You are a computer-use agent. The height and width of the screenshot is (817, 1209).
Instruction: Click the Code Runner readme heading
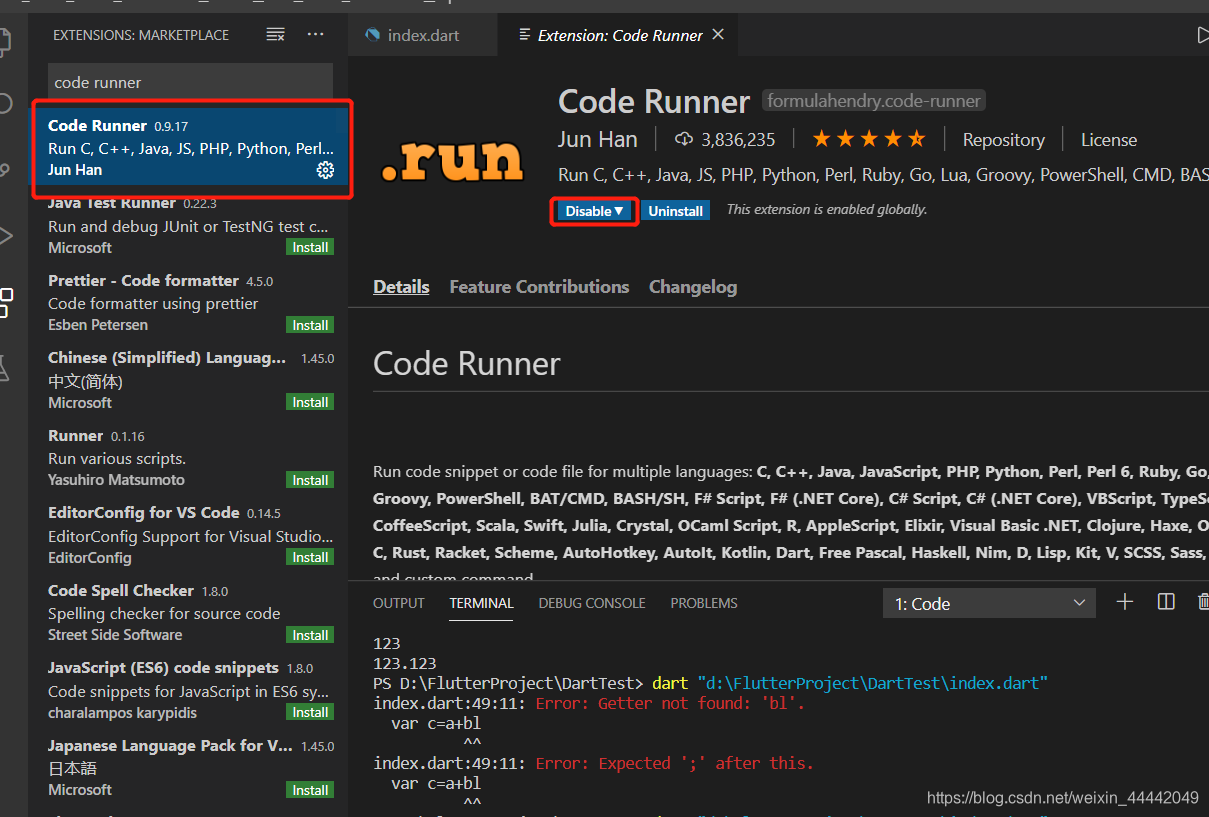[466, 363]
